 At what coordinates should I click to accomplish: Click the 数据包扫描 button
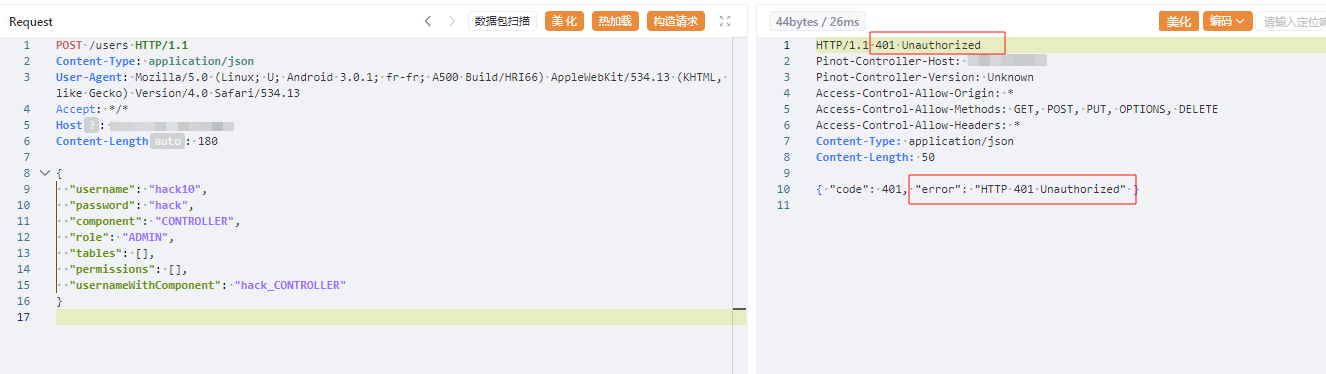pyautogui.click(x=503, y=21)
